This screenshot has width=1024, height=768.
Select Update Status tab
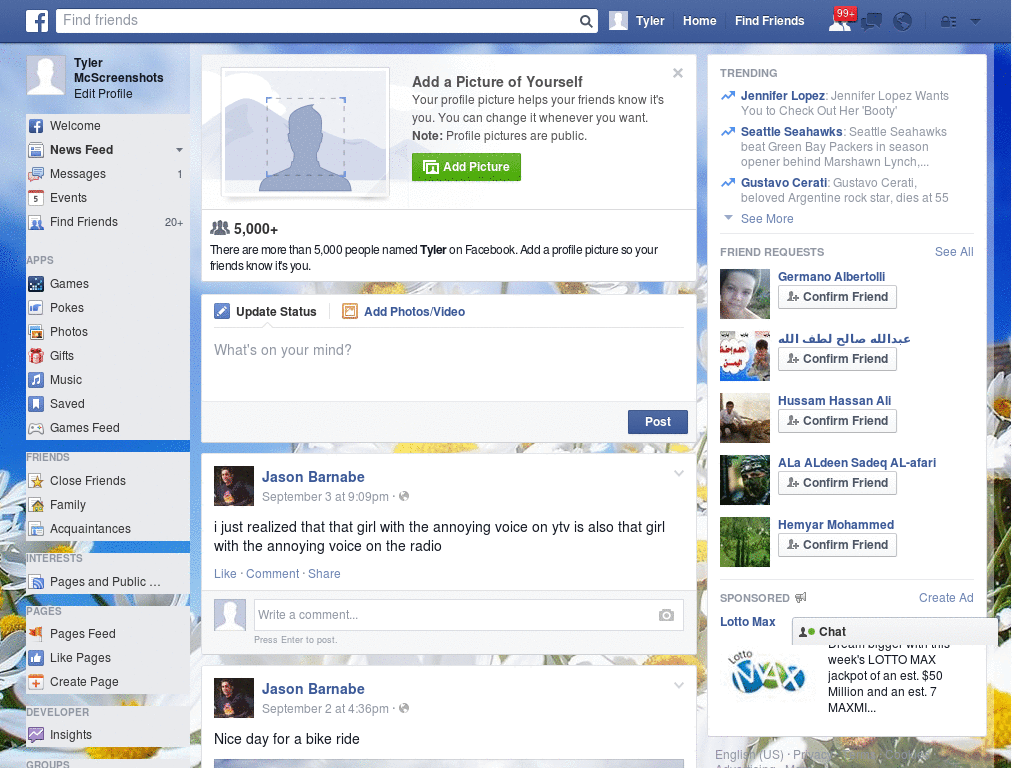265,312
